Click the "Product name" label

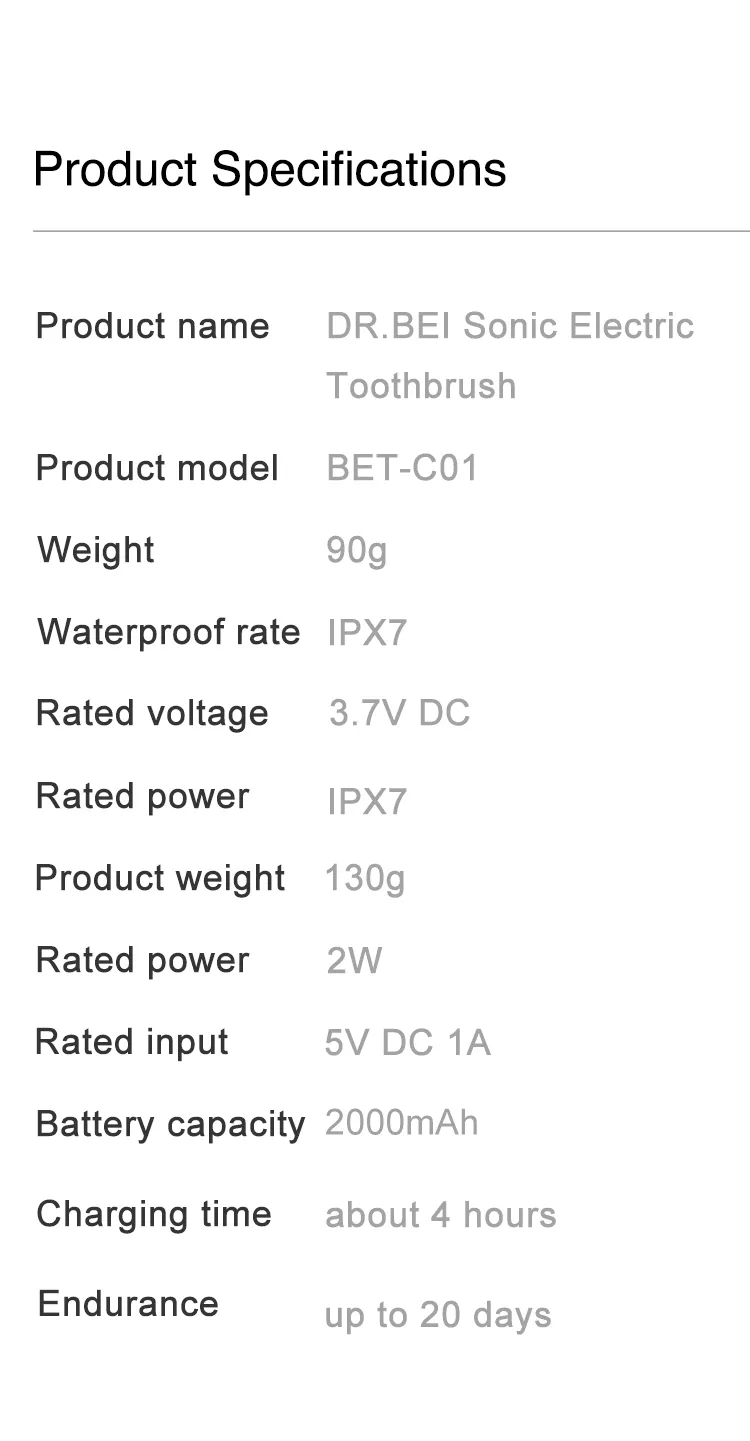pos(153,326)
